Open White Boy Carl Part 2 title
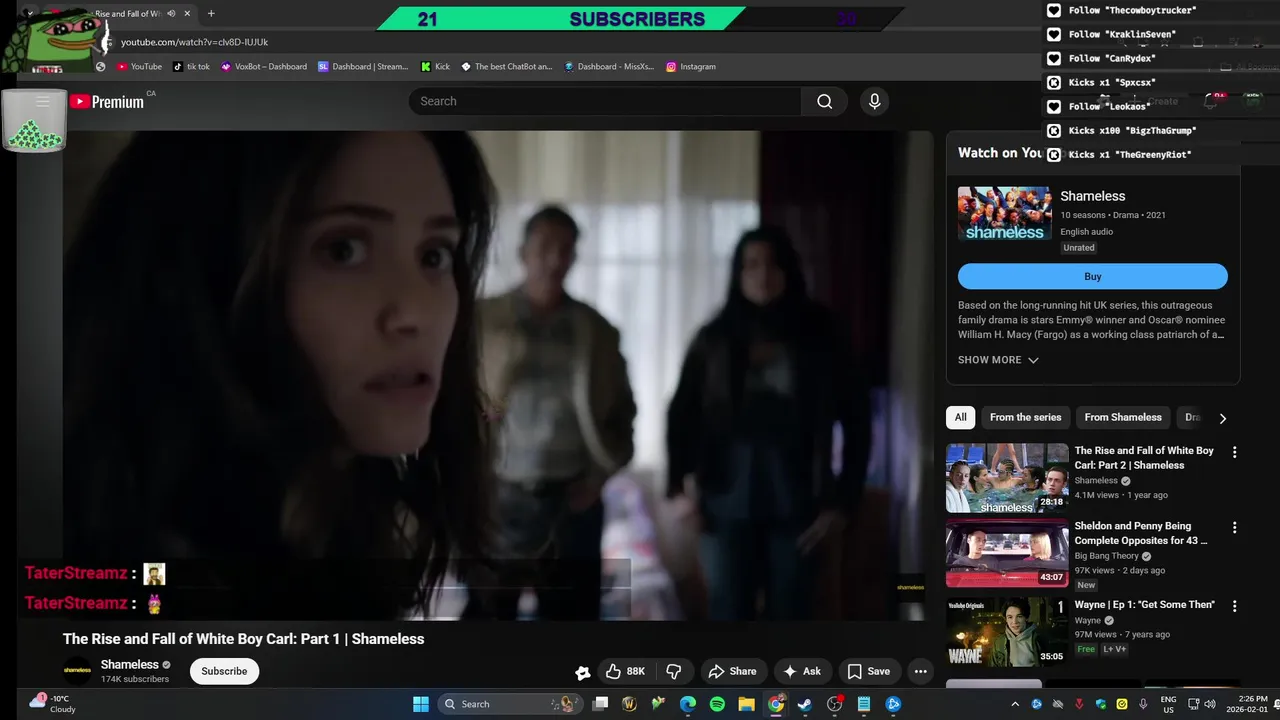 coord(1144,458)
